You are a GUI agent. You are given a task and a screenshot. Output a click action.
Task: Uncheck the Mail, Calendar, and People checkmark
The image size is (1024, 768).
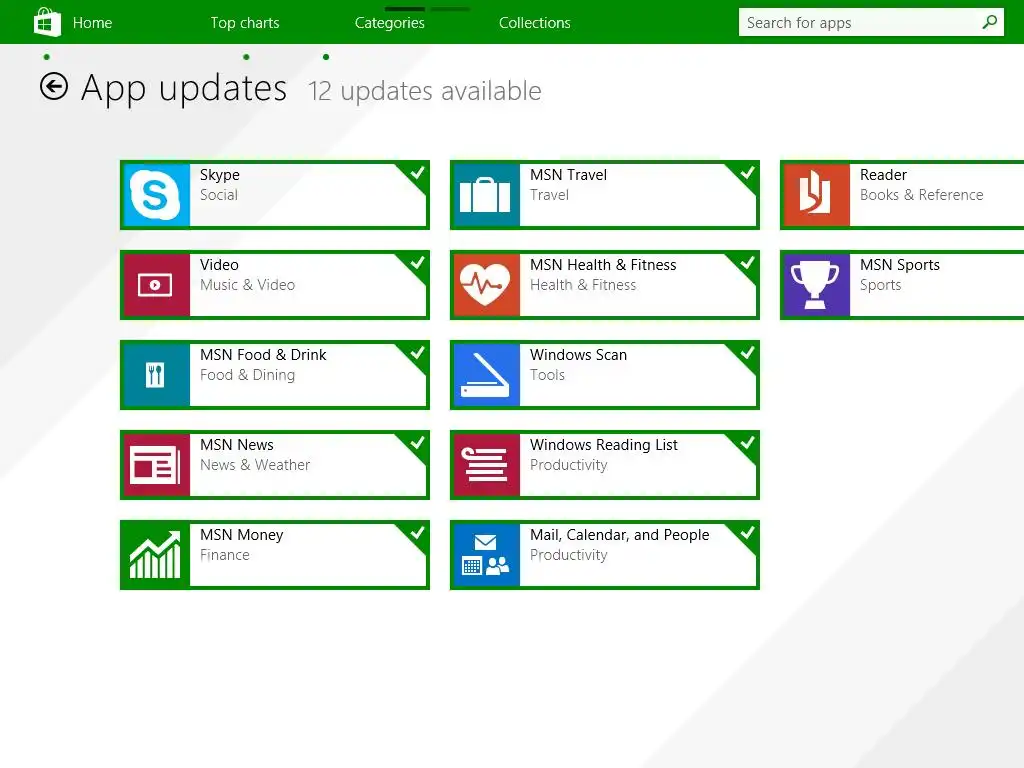pyautogui.click(x=747, y=533)
